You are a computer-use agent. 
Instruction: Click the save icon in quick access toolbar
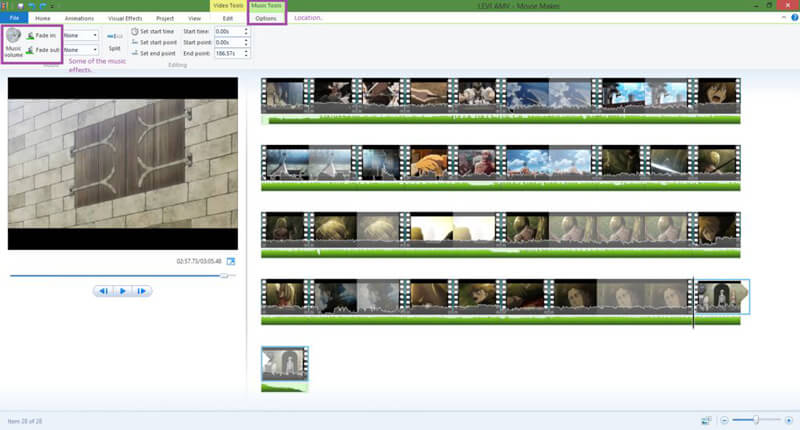(21, 6)
